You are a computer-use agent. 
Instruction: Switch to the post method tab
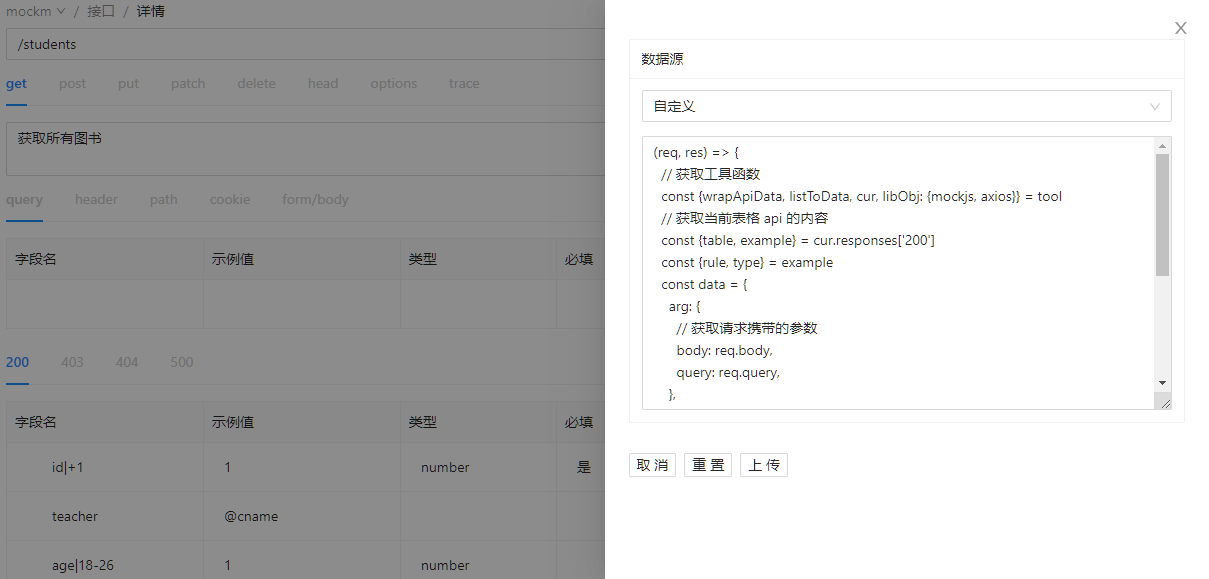[x=72, y=84]
